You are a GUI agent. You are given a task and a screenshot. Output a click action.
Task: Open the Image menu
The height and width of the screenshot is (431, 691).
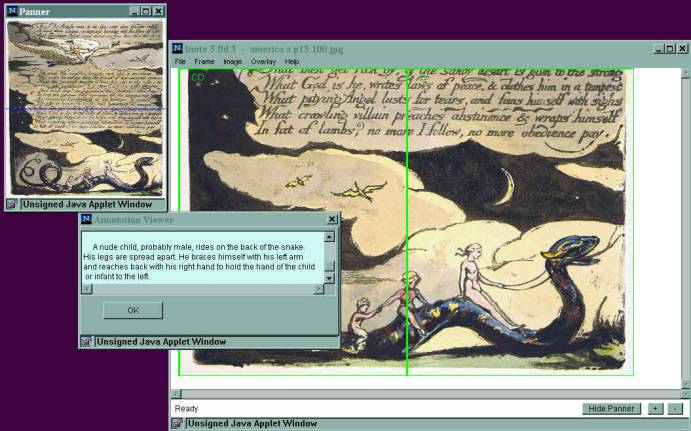pos(232,62)
